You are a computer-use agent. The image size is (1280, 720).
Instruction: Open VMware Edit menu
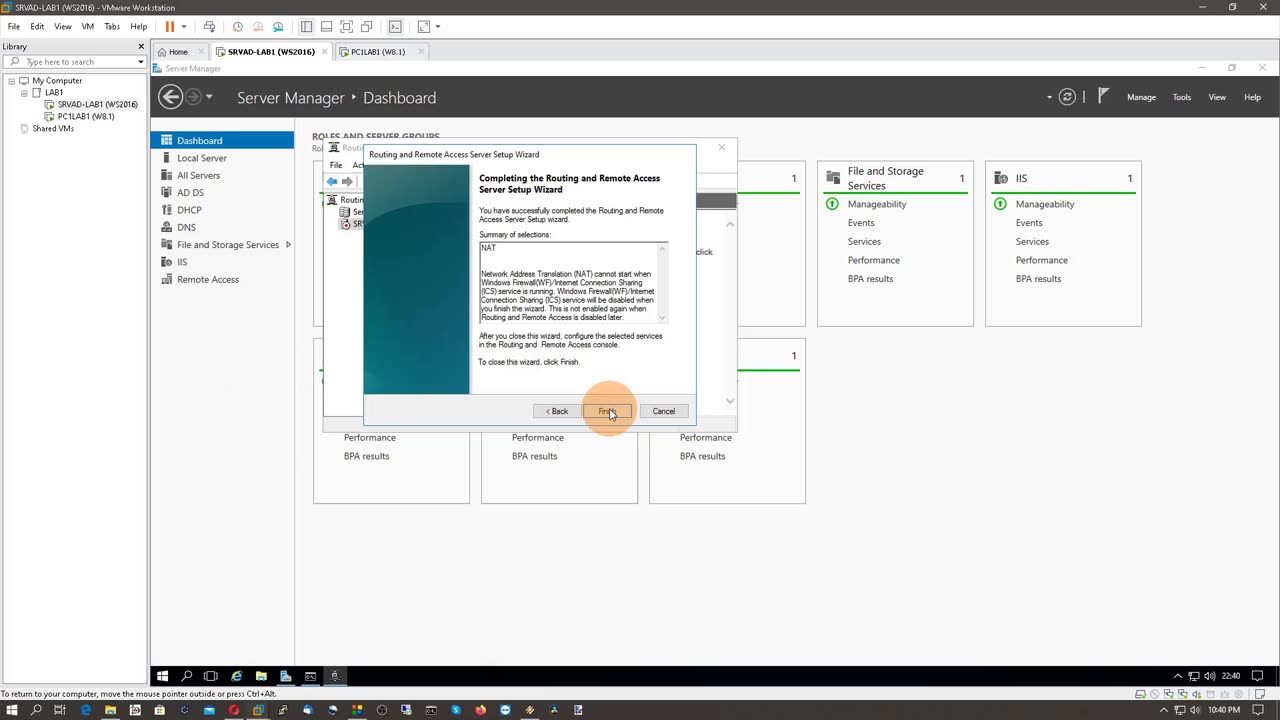point(37,27)
